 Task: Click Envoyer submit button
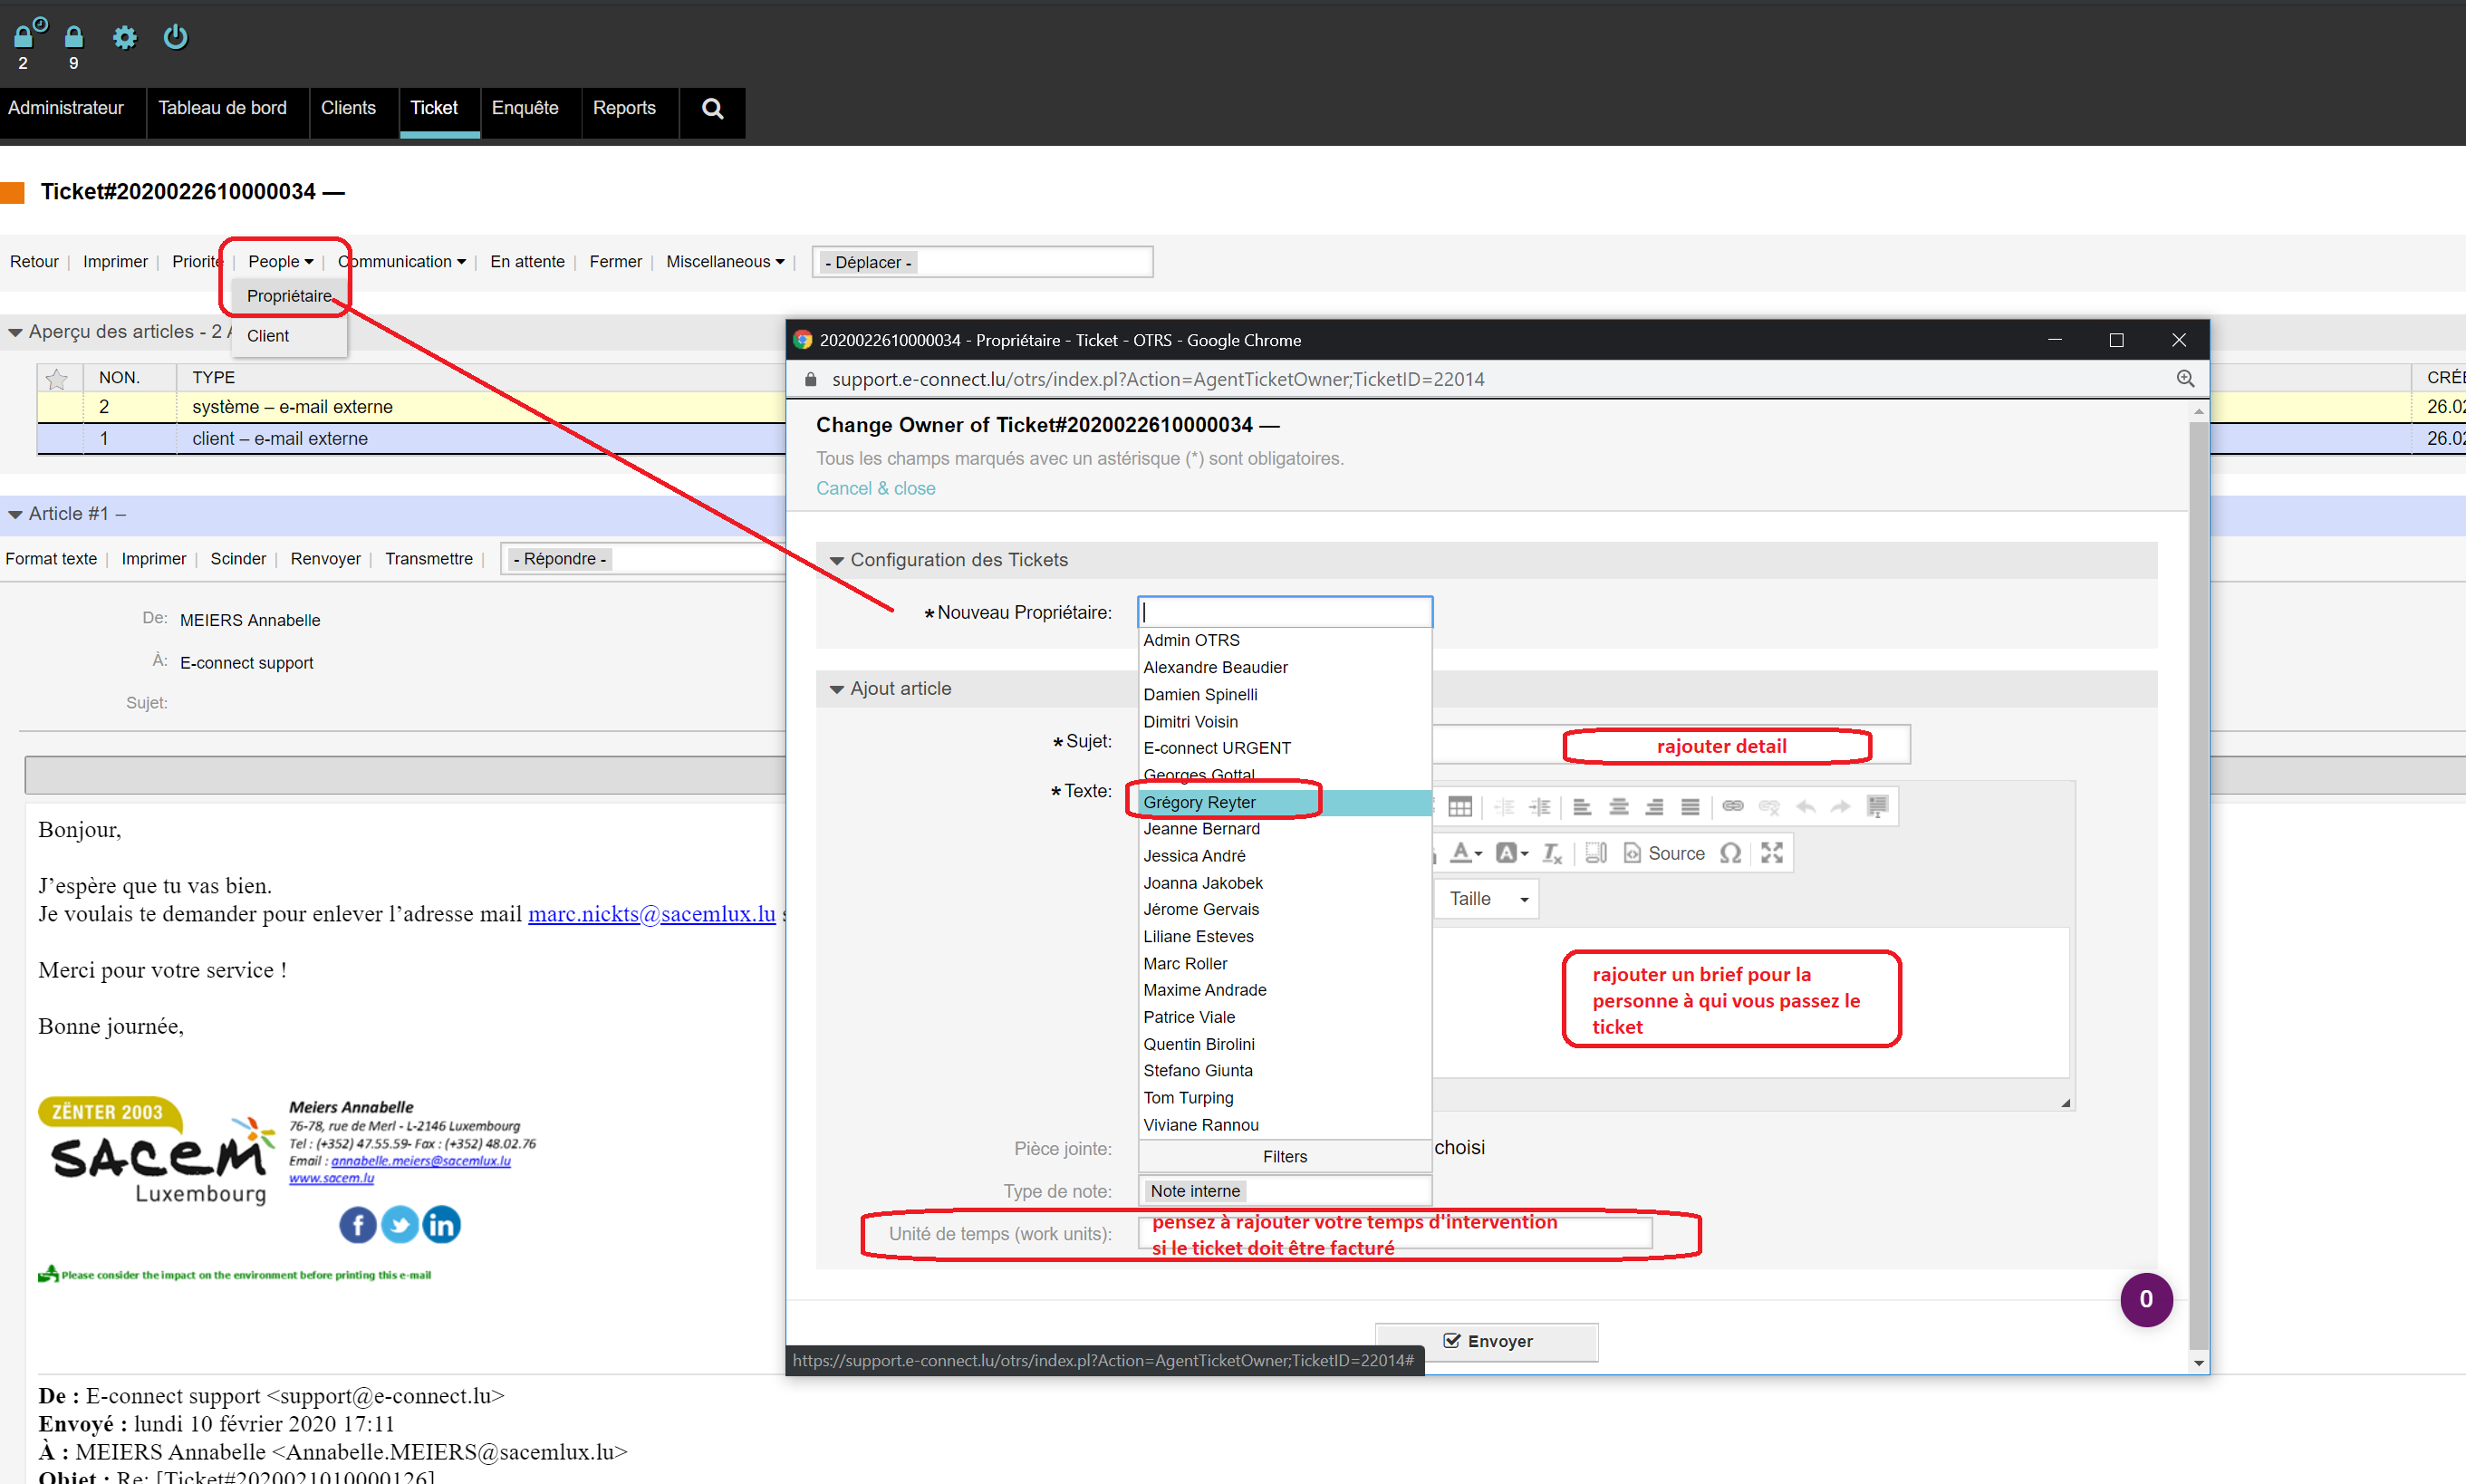click(x=1487, y=1341)
